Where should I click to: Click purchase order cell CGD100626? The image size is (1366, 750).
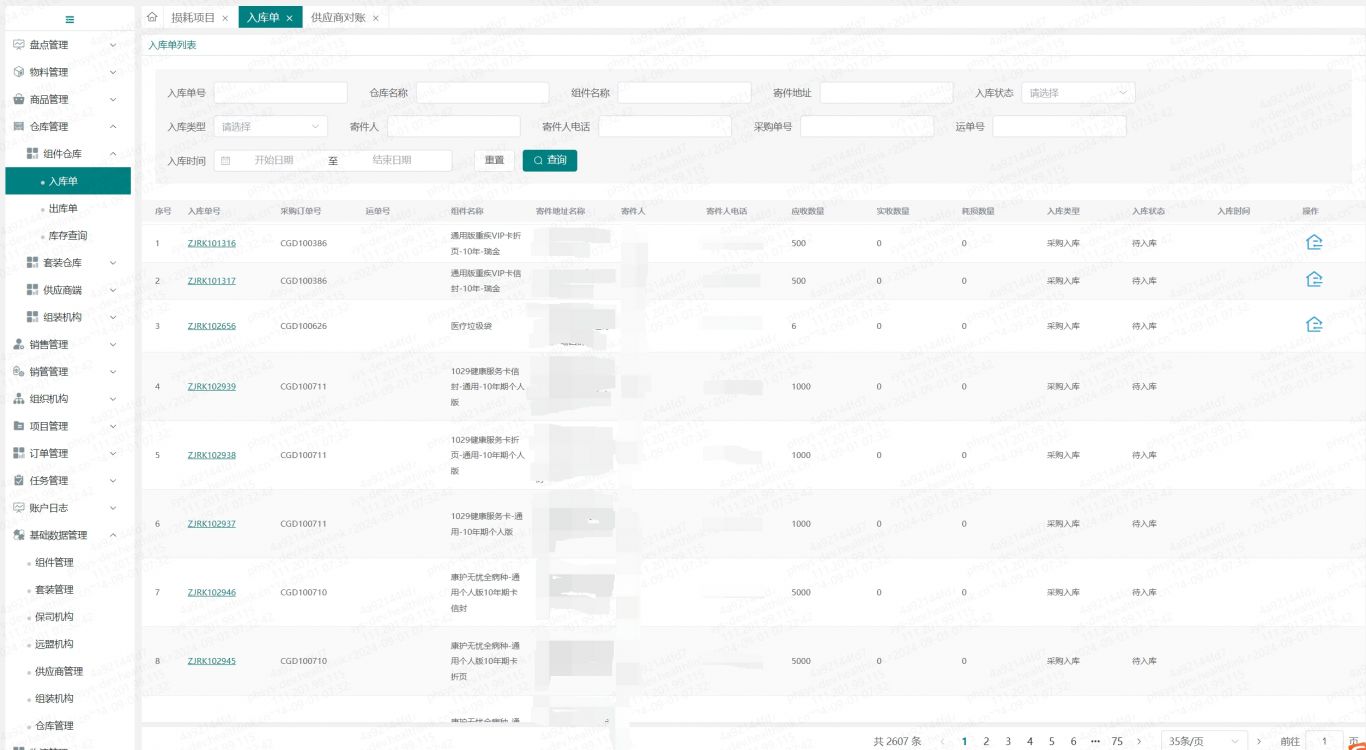click(x=303, y=326)
